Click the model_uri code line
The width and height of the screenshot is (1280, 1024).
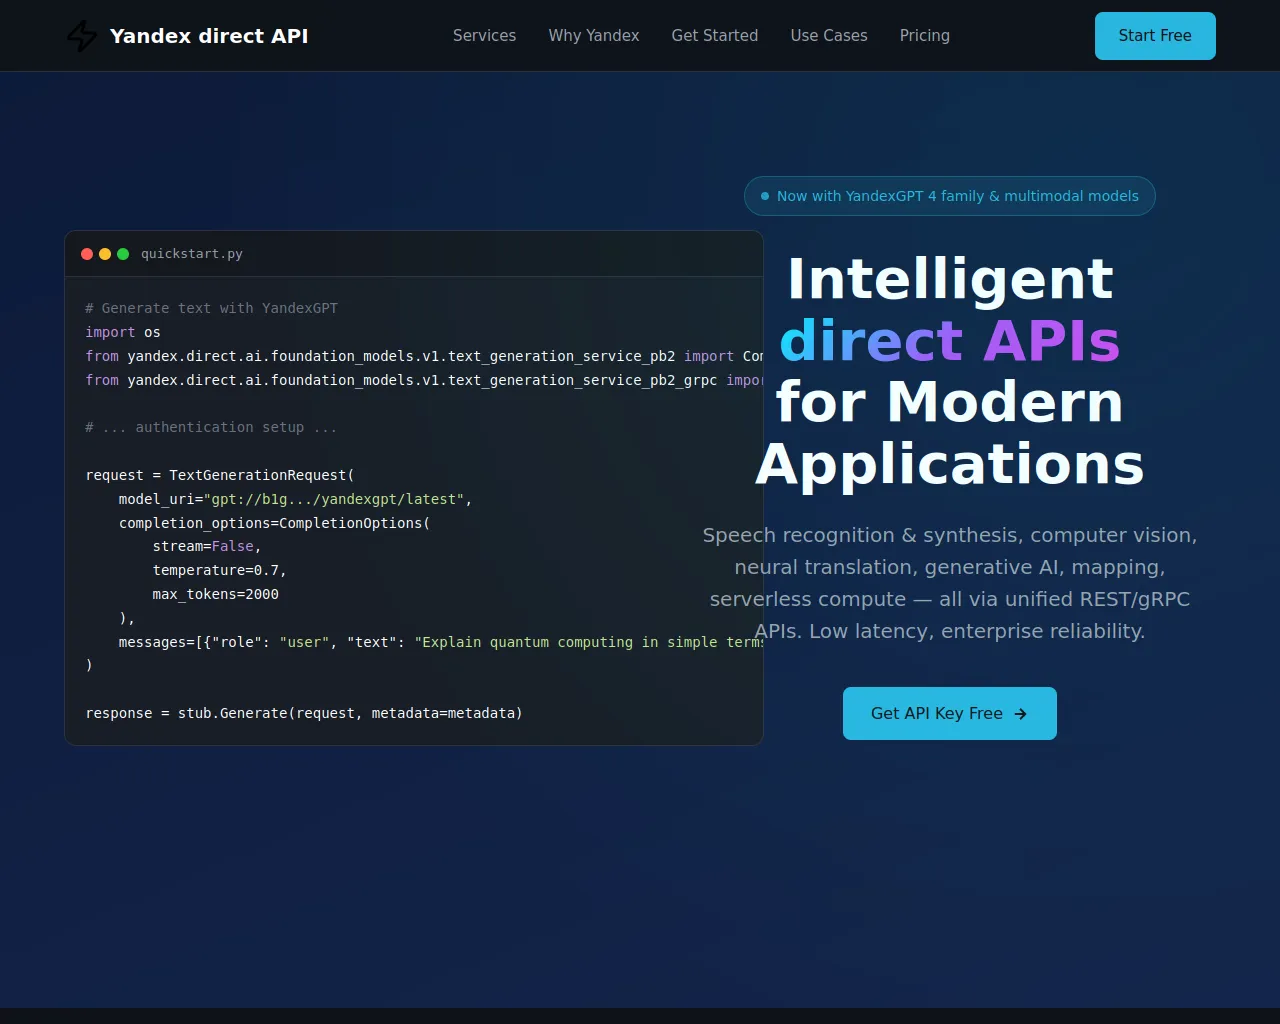point(295,499)
